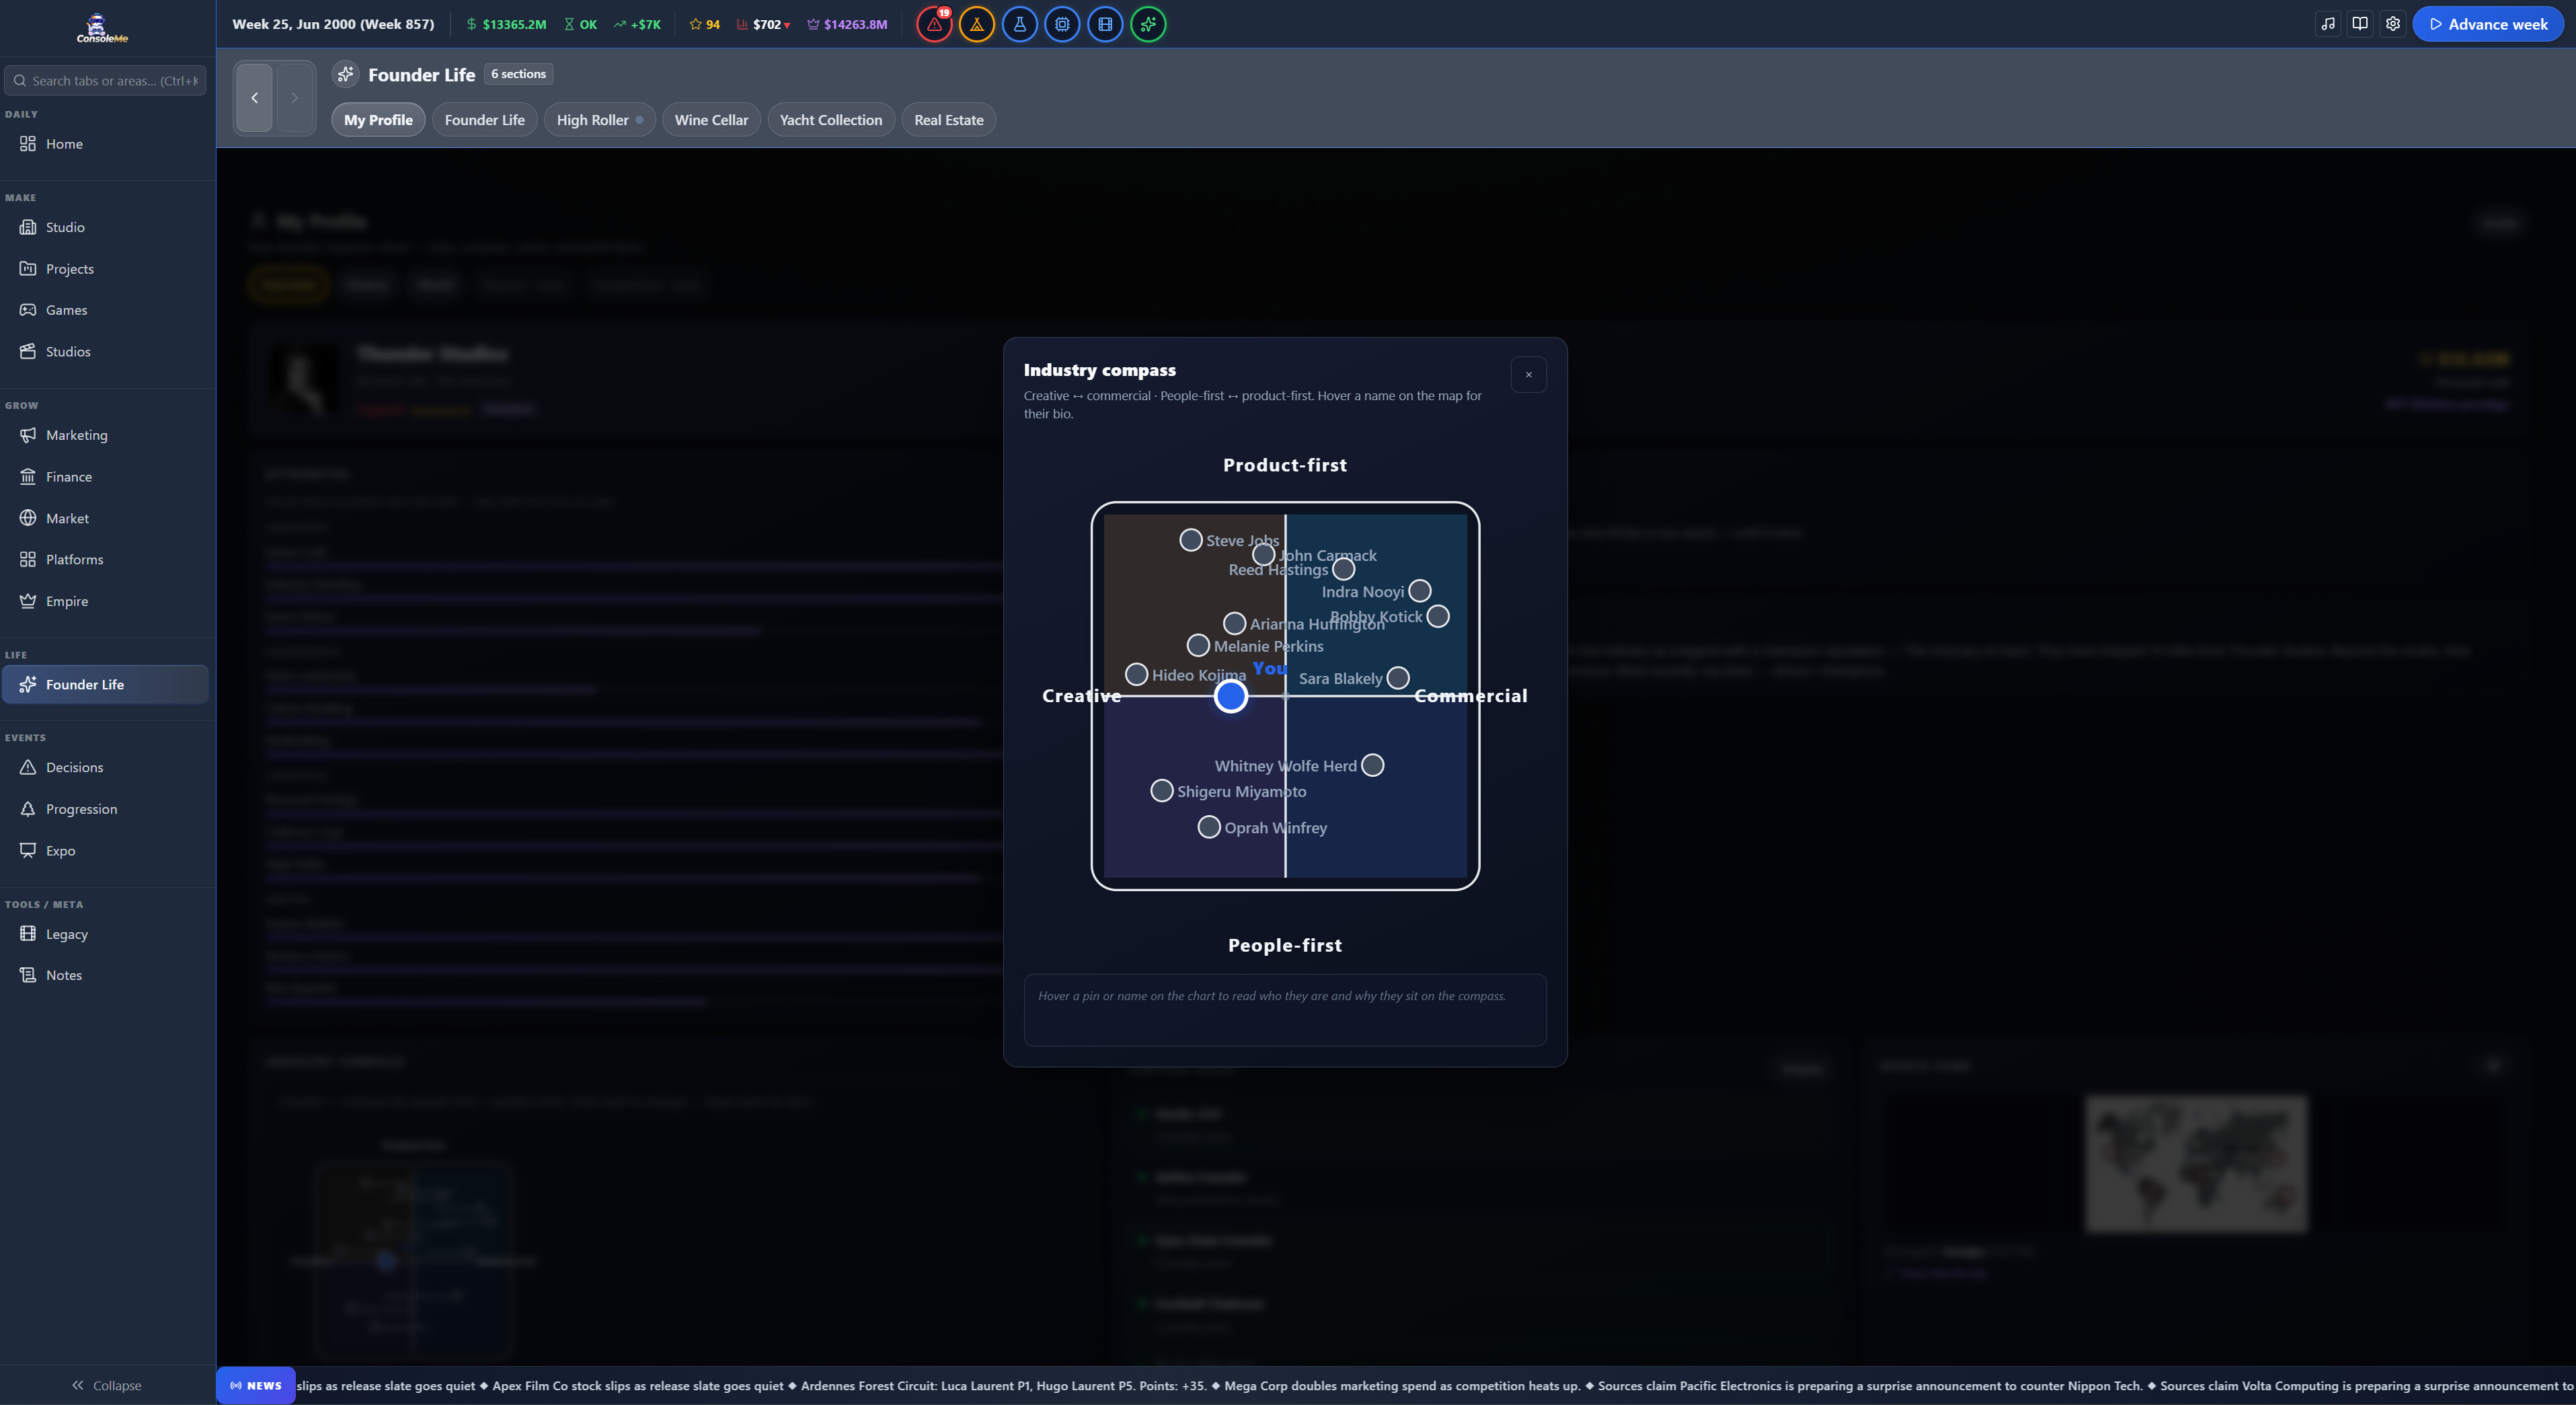The width and height of the screenshot is (2576, 1405).
Task: Open the Market section
Action: pyautogui.click(x=105, y=518)
